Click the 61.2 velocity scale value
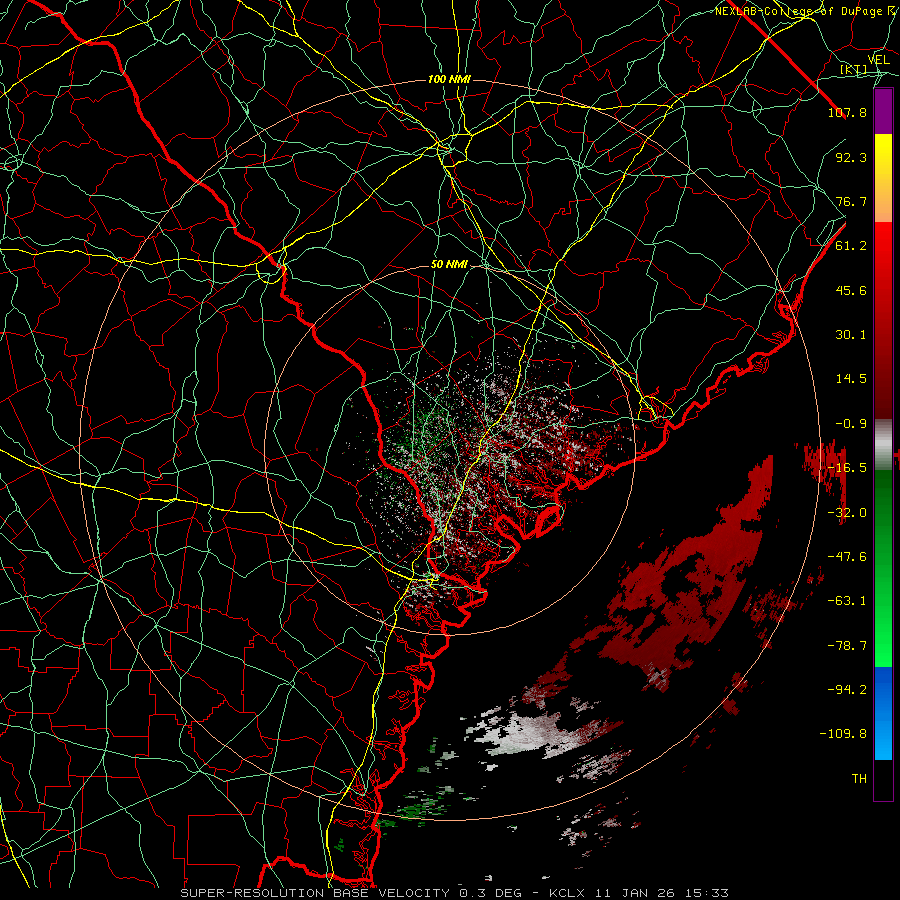 (851, 246)
